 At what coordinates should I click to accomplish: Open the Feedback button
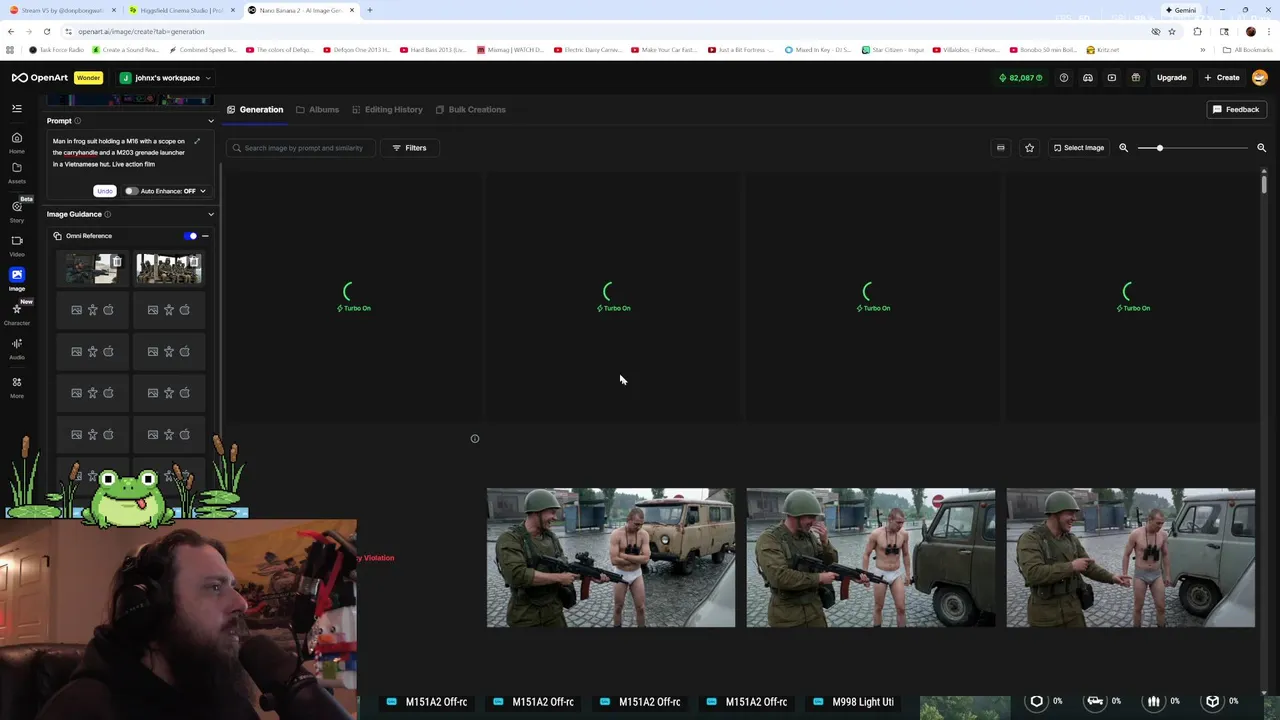pos(1236,109)
